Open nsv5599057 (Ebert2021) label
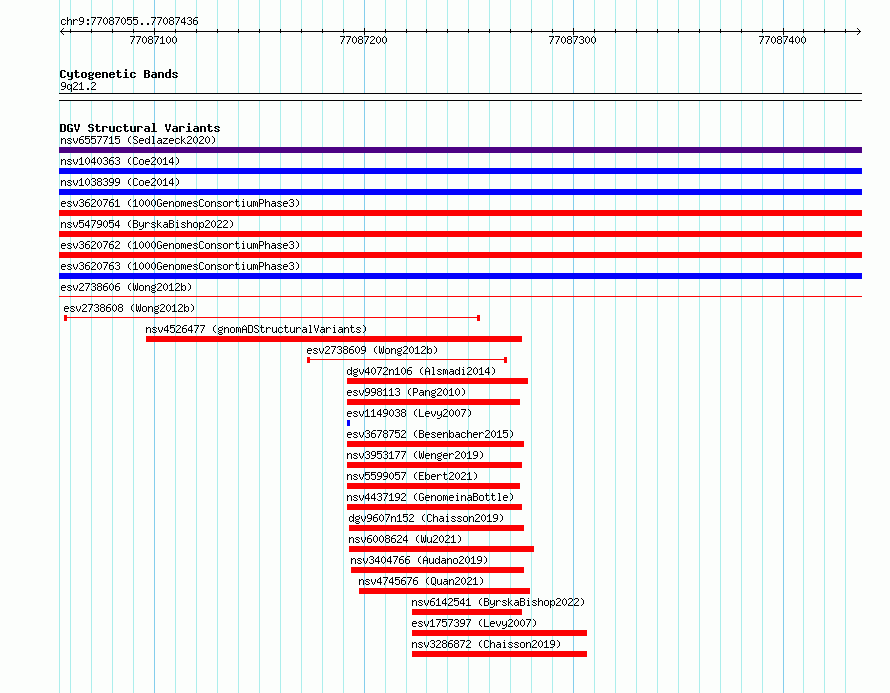This screenshot has height=693, width=890. (412, 476)
